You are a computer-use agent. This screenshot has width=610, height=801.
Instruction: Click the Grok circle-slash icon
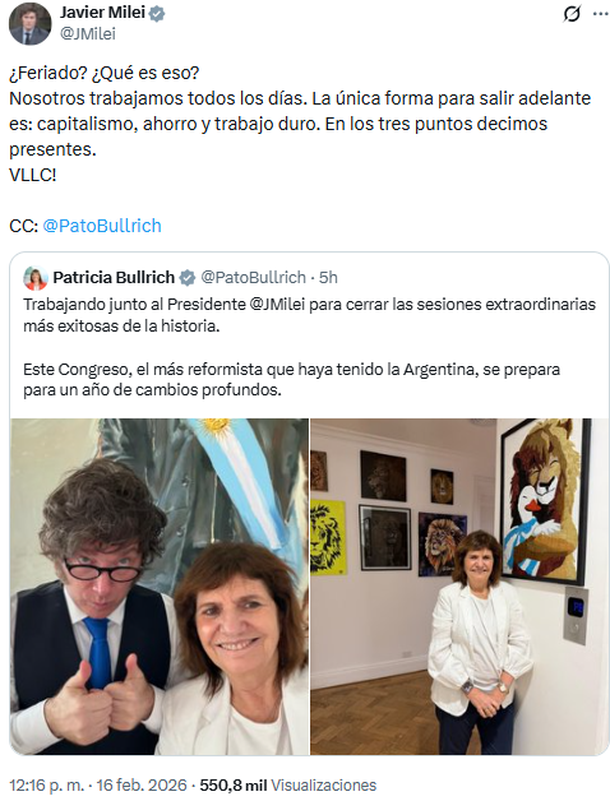click(x=572, y=14)
